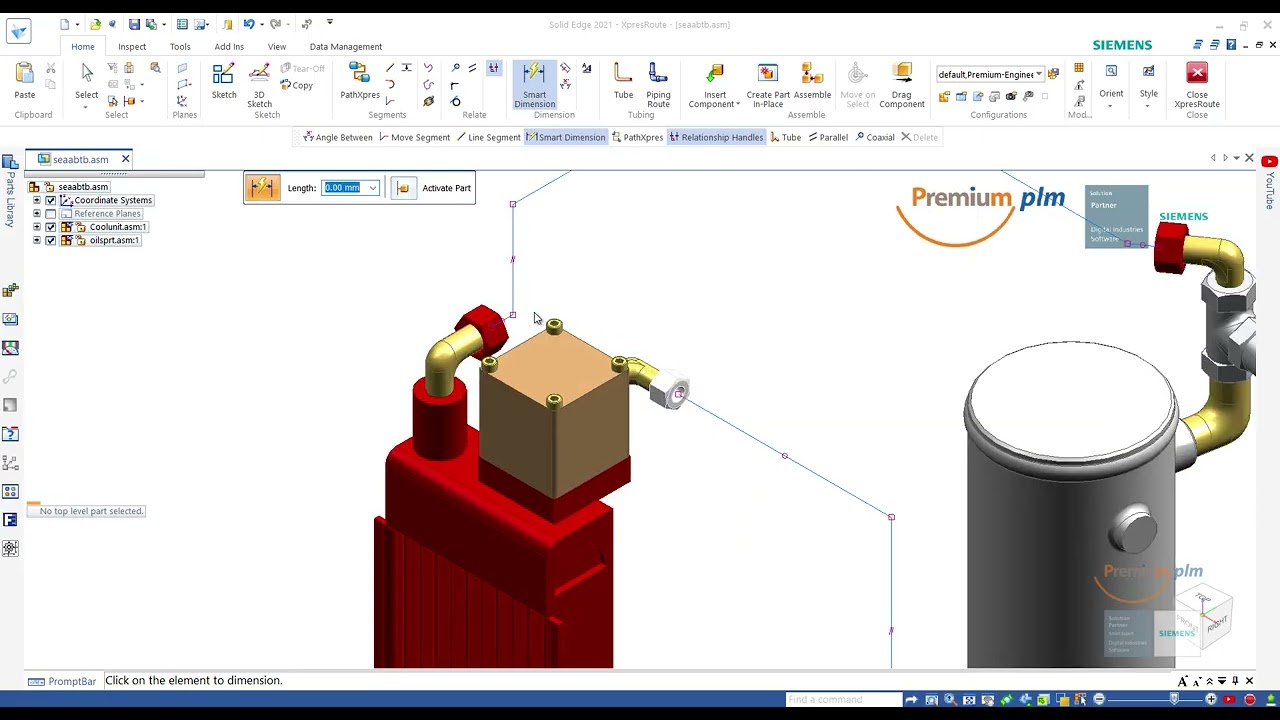Click in the Length value field
Screen dimensions: 1280x720
click(344, 188)
